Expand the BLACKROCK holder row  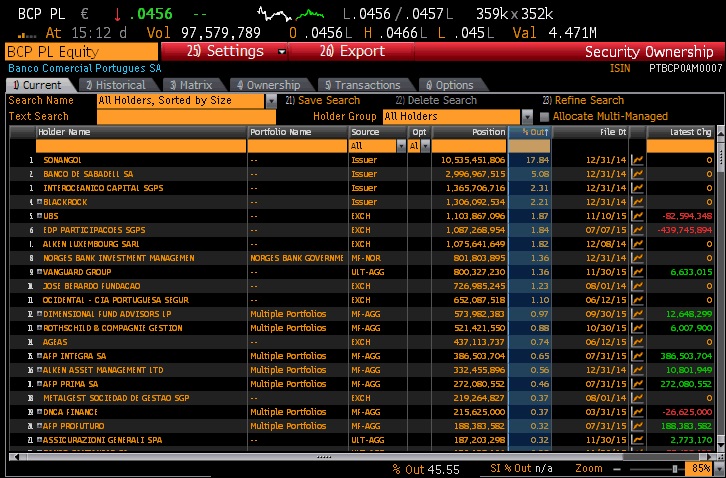coord(39,202)
